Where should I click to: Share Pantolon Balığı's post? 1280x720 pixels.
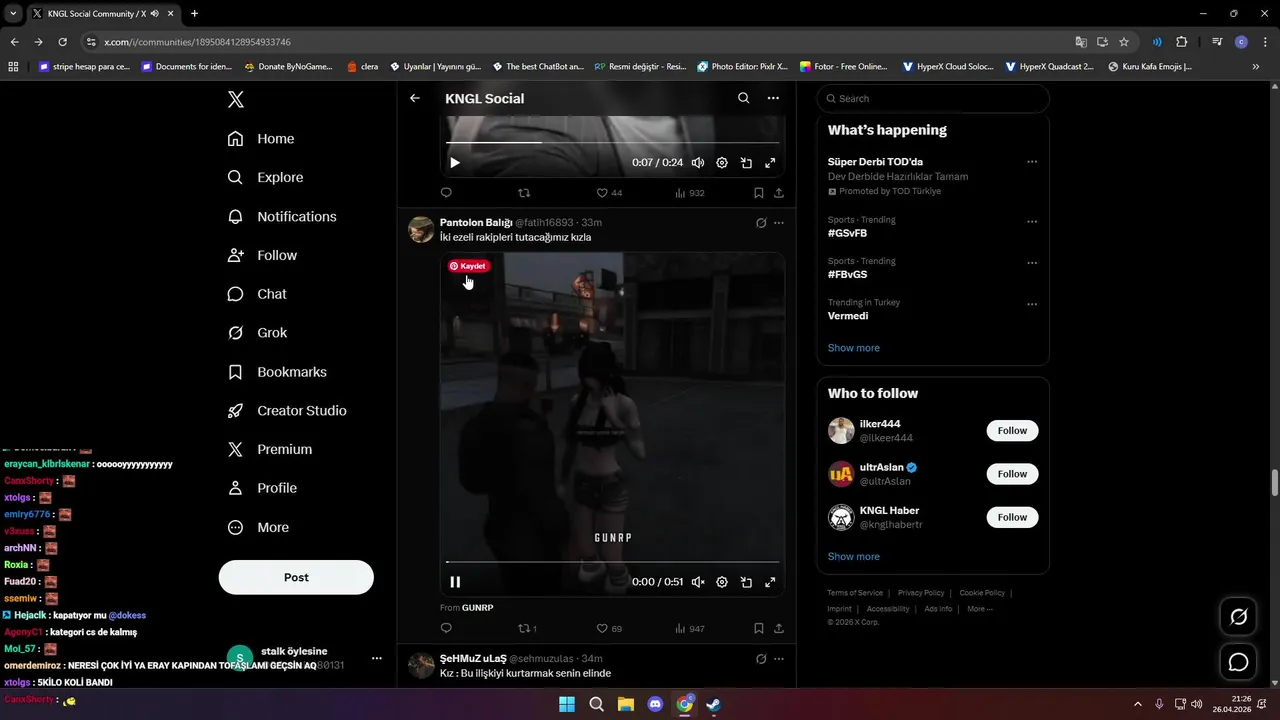779,629
